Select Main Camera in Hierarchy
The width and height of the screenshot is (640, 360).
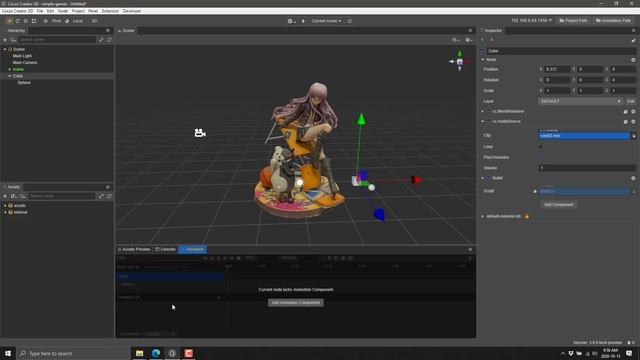click(x=25, y=62)
